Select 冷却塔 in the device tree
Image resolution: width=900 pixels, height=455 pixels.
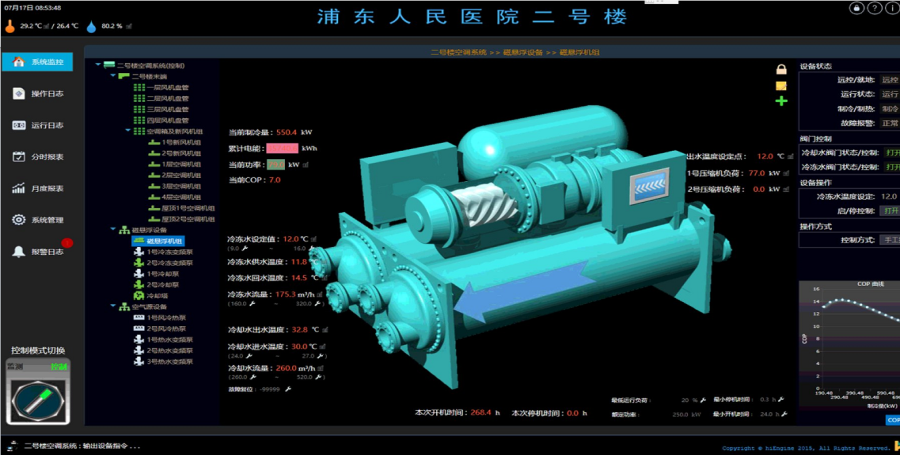point(155,295)
